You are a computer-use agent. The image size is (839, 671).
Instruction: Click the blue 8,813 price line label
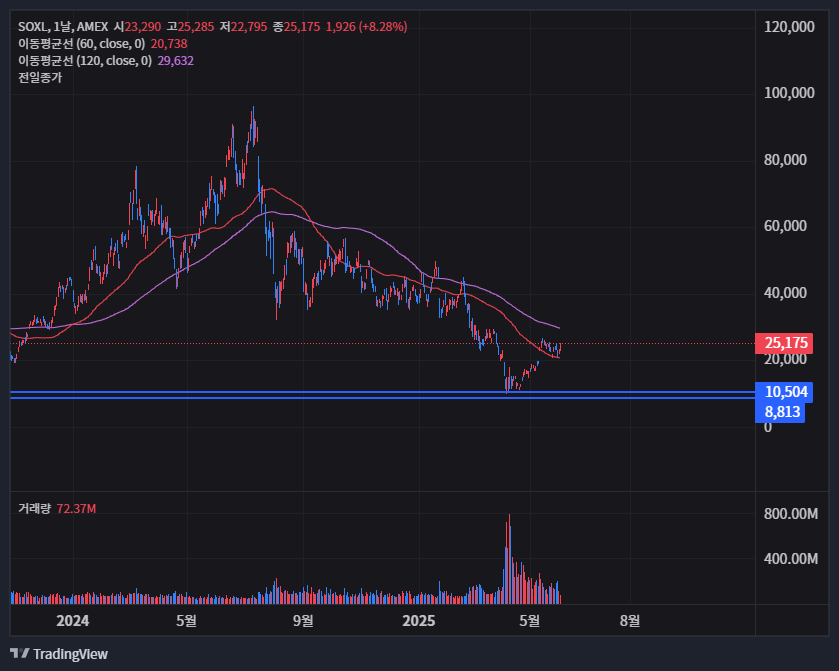(780, 411)
